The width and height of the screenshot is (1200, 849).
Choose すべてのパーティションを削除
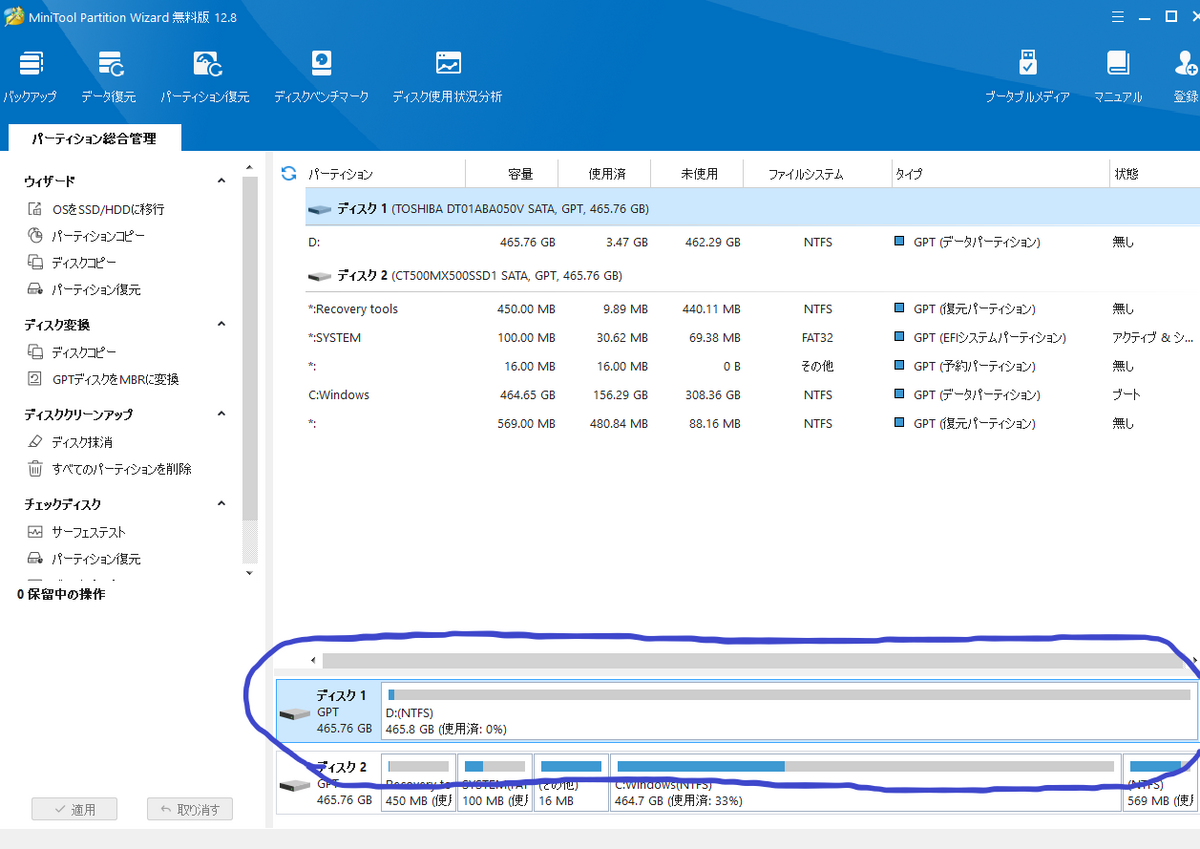coord(109,469)
